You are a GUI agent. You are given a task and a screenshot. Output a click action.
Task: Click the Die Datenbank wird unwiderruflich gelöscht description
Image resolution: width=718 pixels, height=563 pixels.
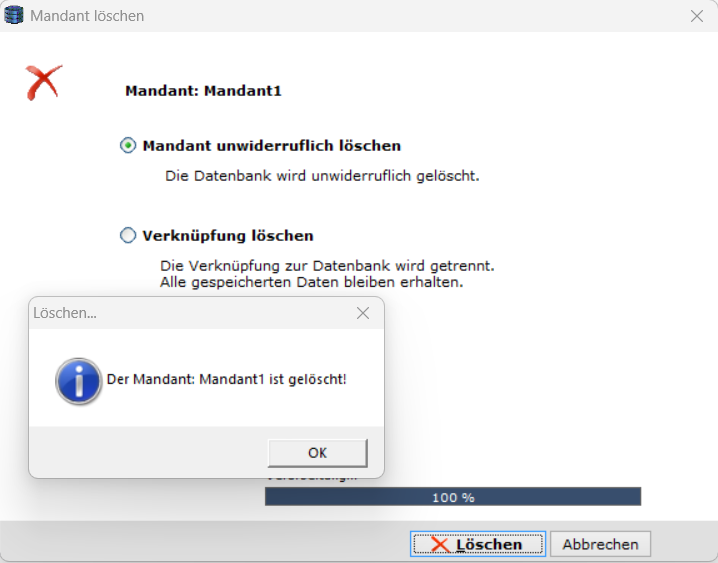pyautogui.click(x=322, y=176)
